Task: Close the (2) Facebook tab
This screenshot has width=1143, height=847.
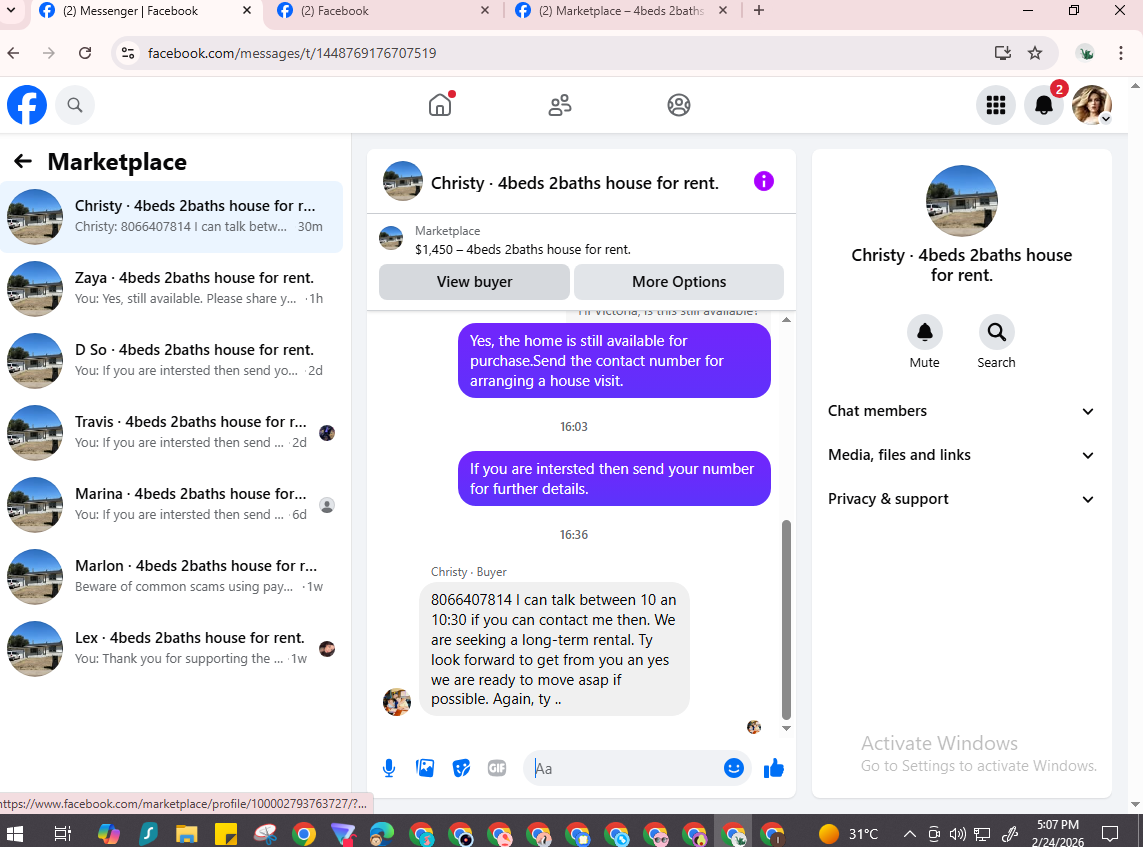Action: 485,10
